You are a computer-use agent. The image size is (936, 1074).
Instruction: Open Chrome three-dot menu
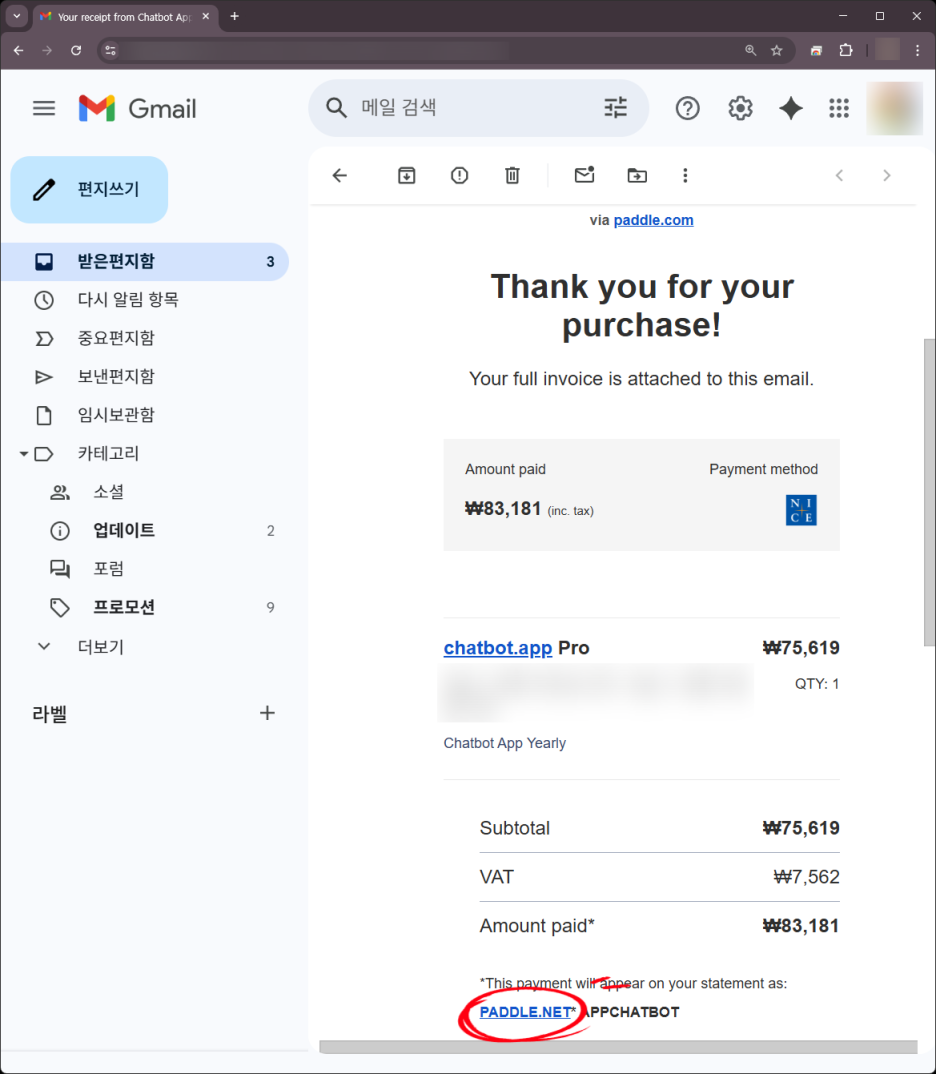click(918, 50)
